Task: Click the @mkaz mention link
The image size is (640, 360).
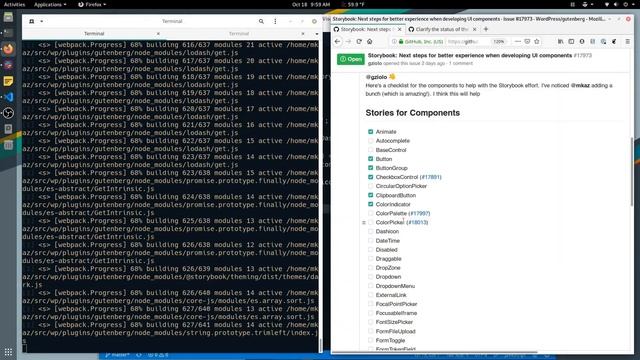Action: (580, 86)
